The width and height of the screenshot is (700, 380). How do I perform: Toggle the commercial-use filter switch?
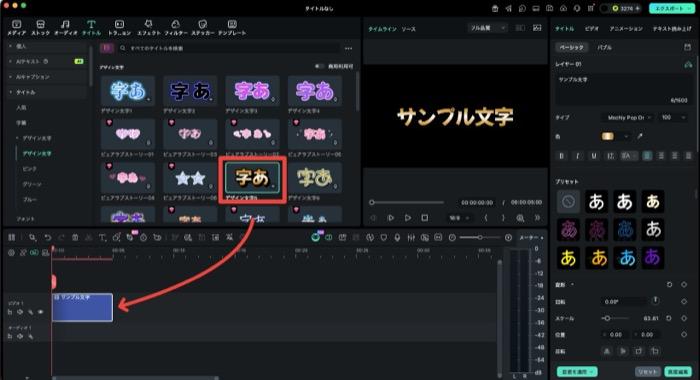click(319, 66)
